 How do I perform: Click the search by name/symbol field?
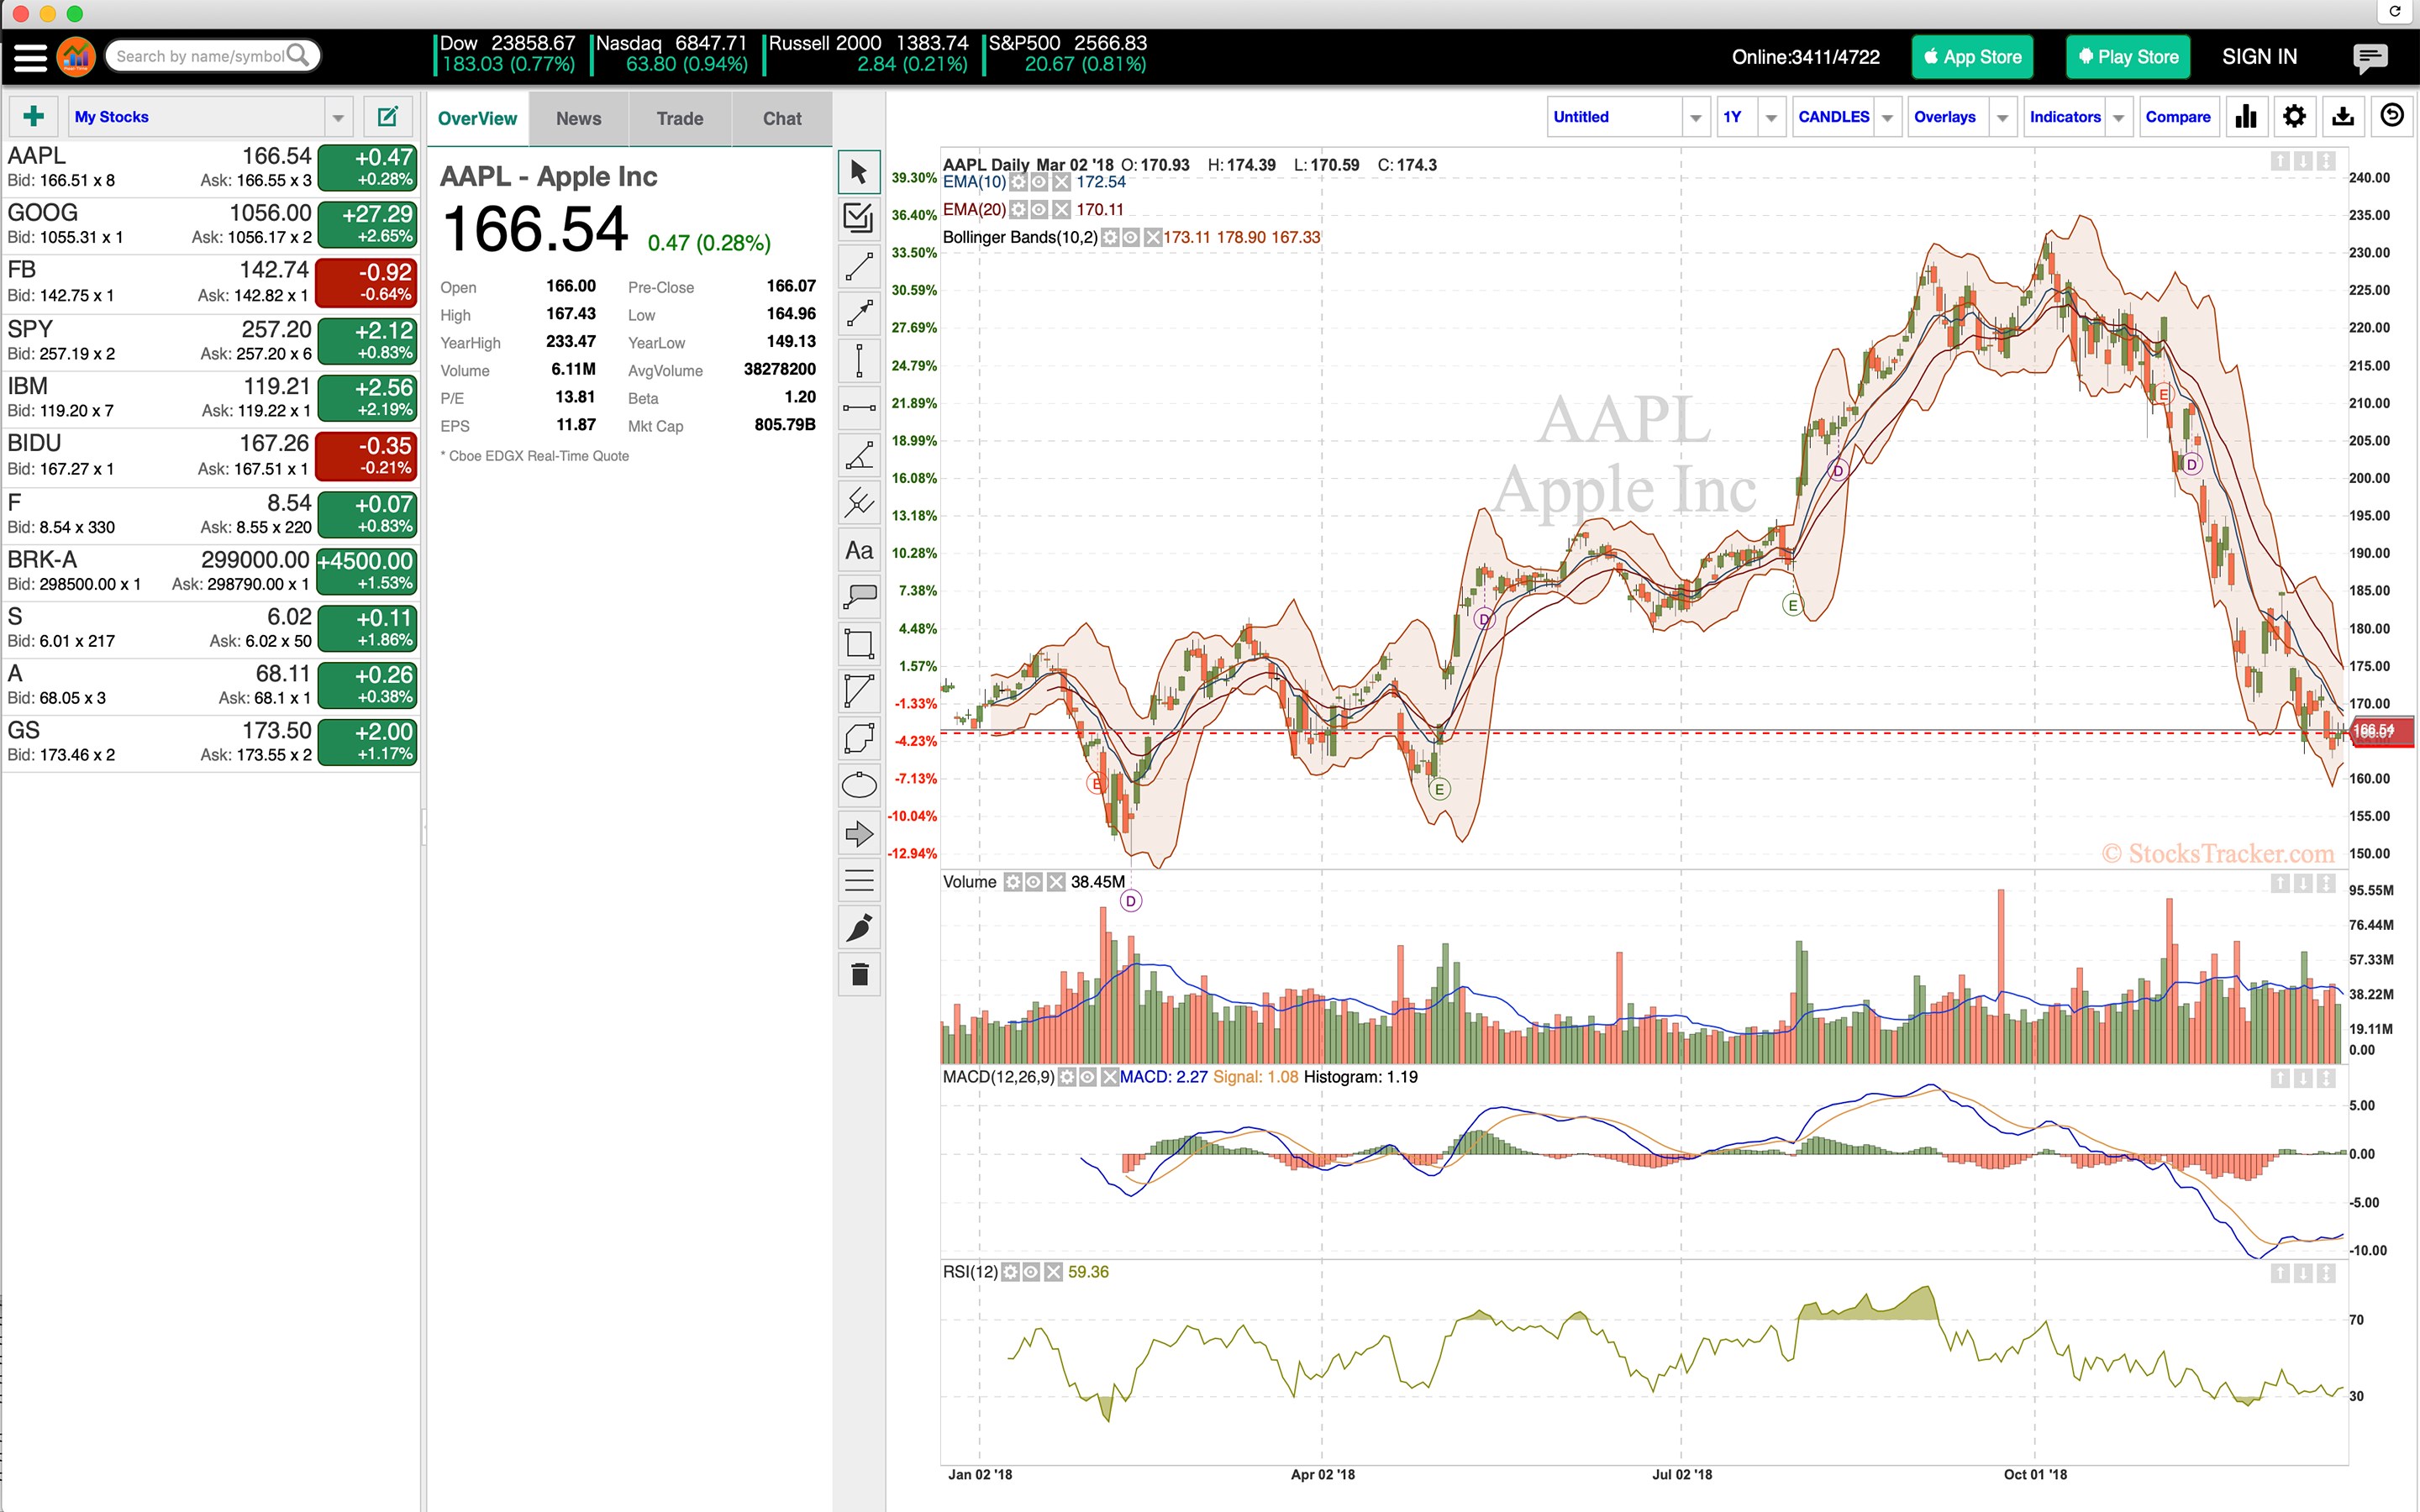coord(200,56)
